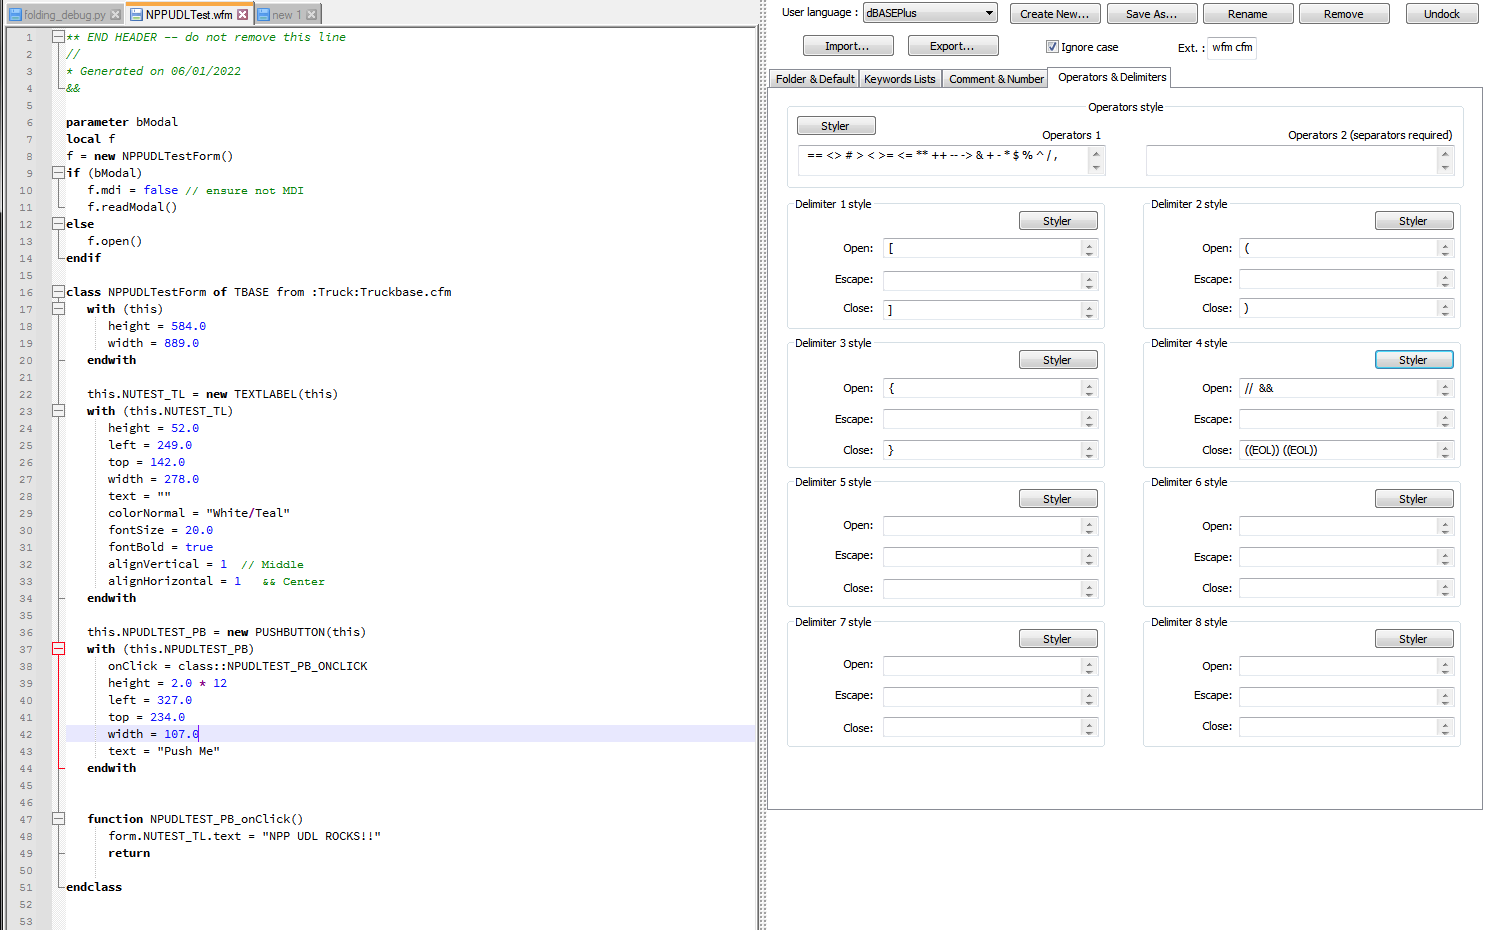Select the NPPUDLTest.wfm document tab

(x=188, y=15)
